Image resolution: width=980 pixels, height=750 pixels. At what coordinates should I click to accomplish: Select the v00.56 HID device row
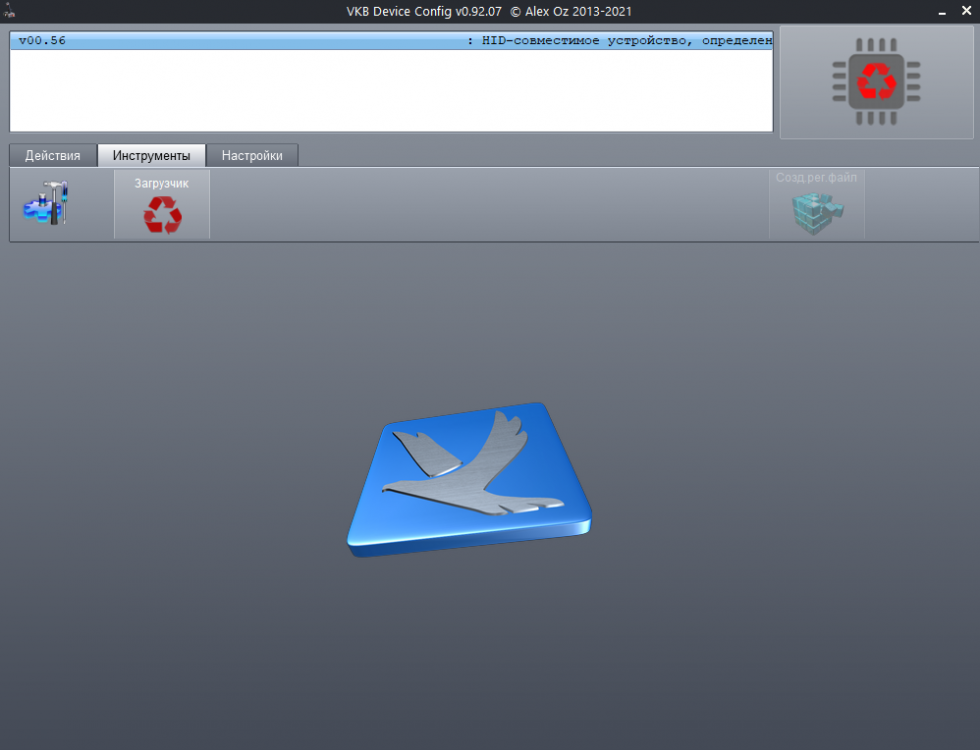(391, 41)
